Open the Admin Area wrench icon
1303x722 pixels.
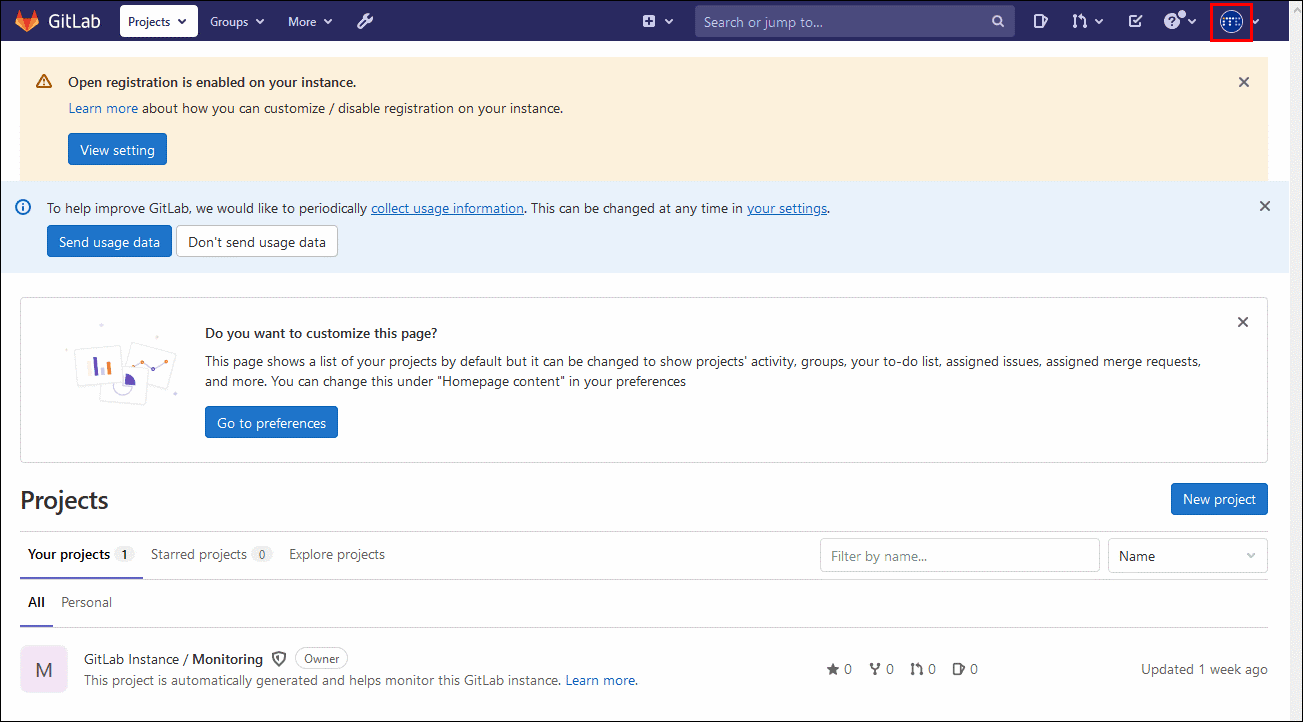pos(365,21)
